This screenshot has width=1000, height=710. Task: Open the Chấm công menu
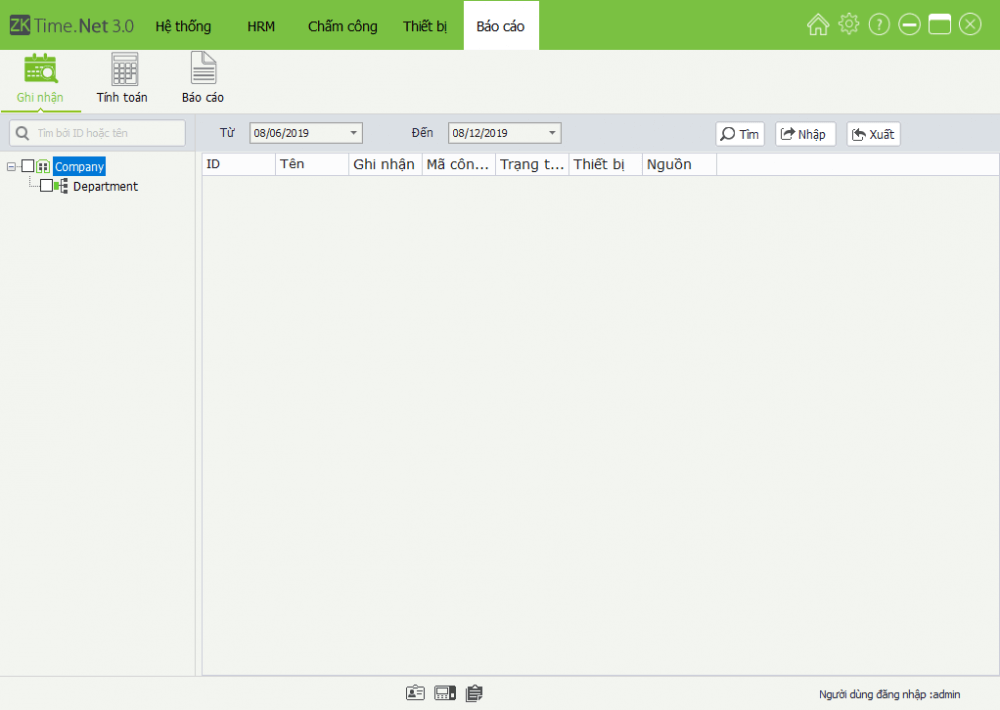pyautogui.click(x=342, y=26)
